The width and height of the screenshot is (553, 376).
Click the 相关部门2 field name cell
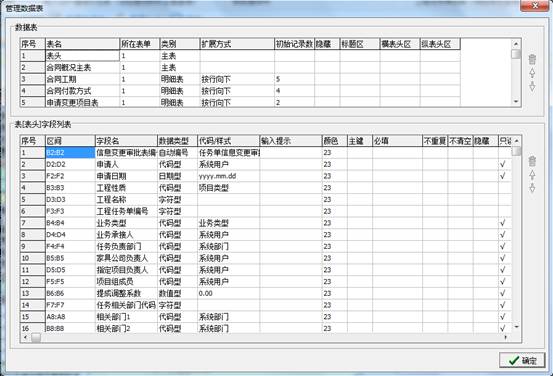pyautogui.click(x=126, y=328)
